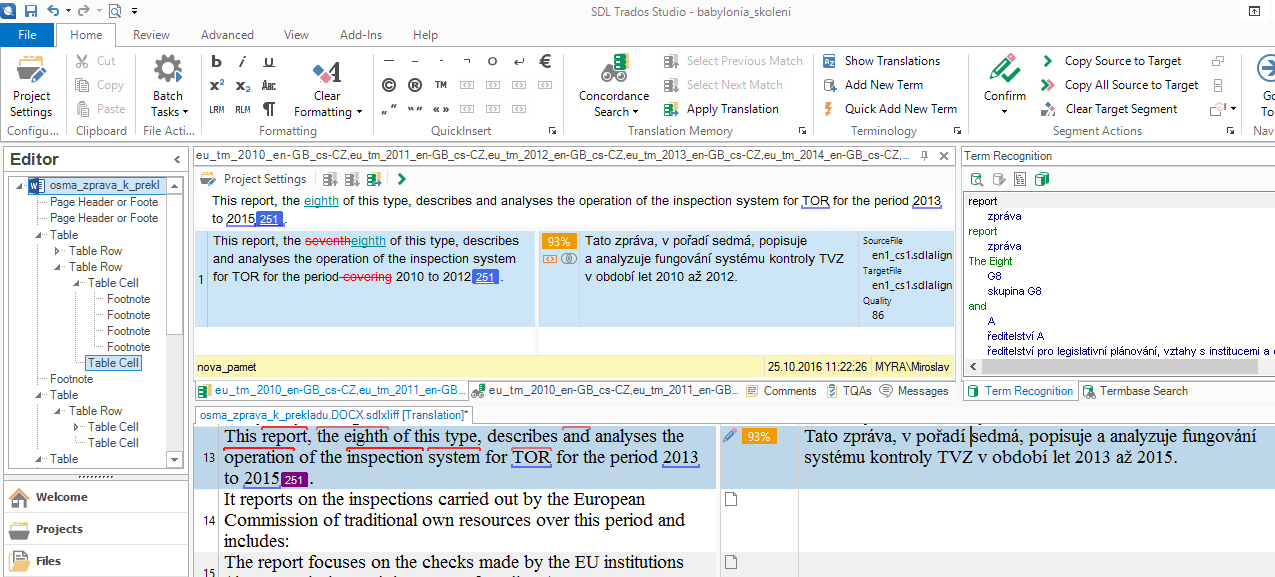
Task: Click Quick Add New Term
Action: (889, 109)
